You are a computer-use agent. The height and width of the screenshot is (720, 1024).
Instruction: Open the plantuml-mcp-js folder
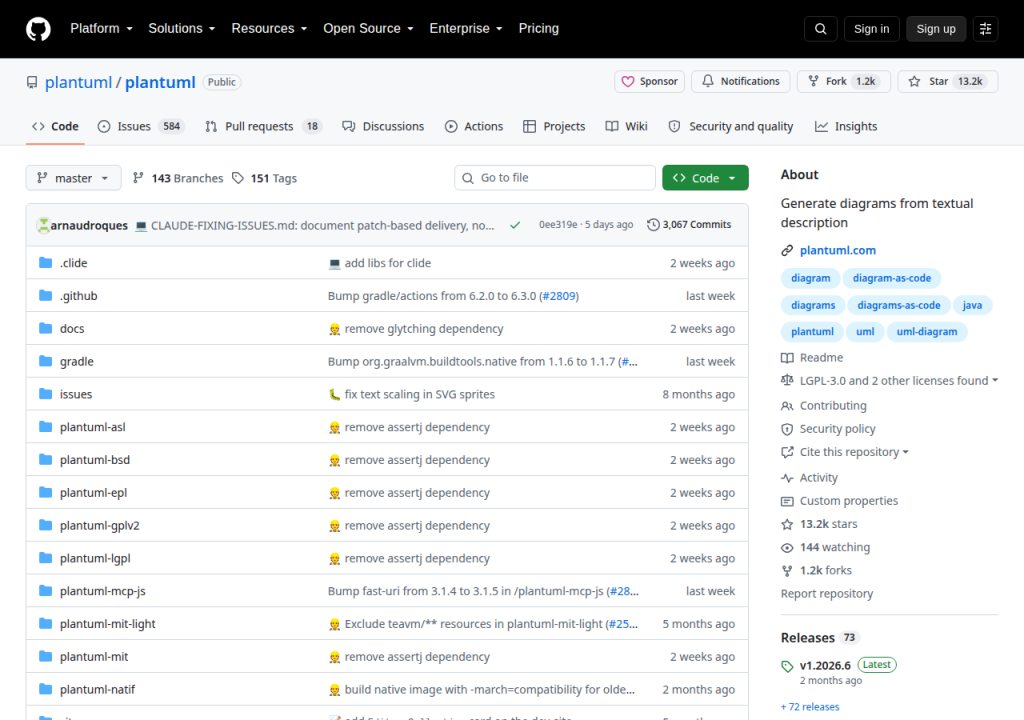(103, 591)
